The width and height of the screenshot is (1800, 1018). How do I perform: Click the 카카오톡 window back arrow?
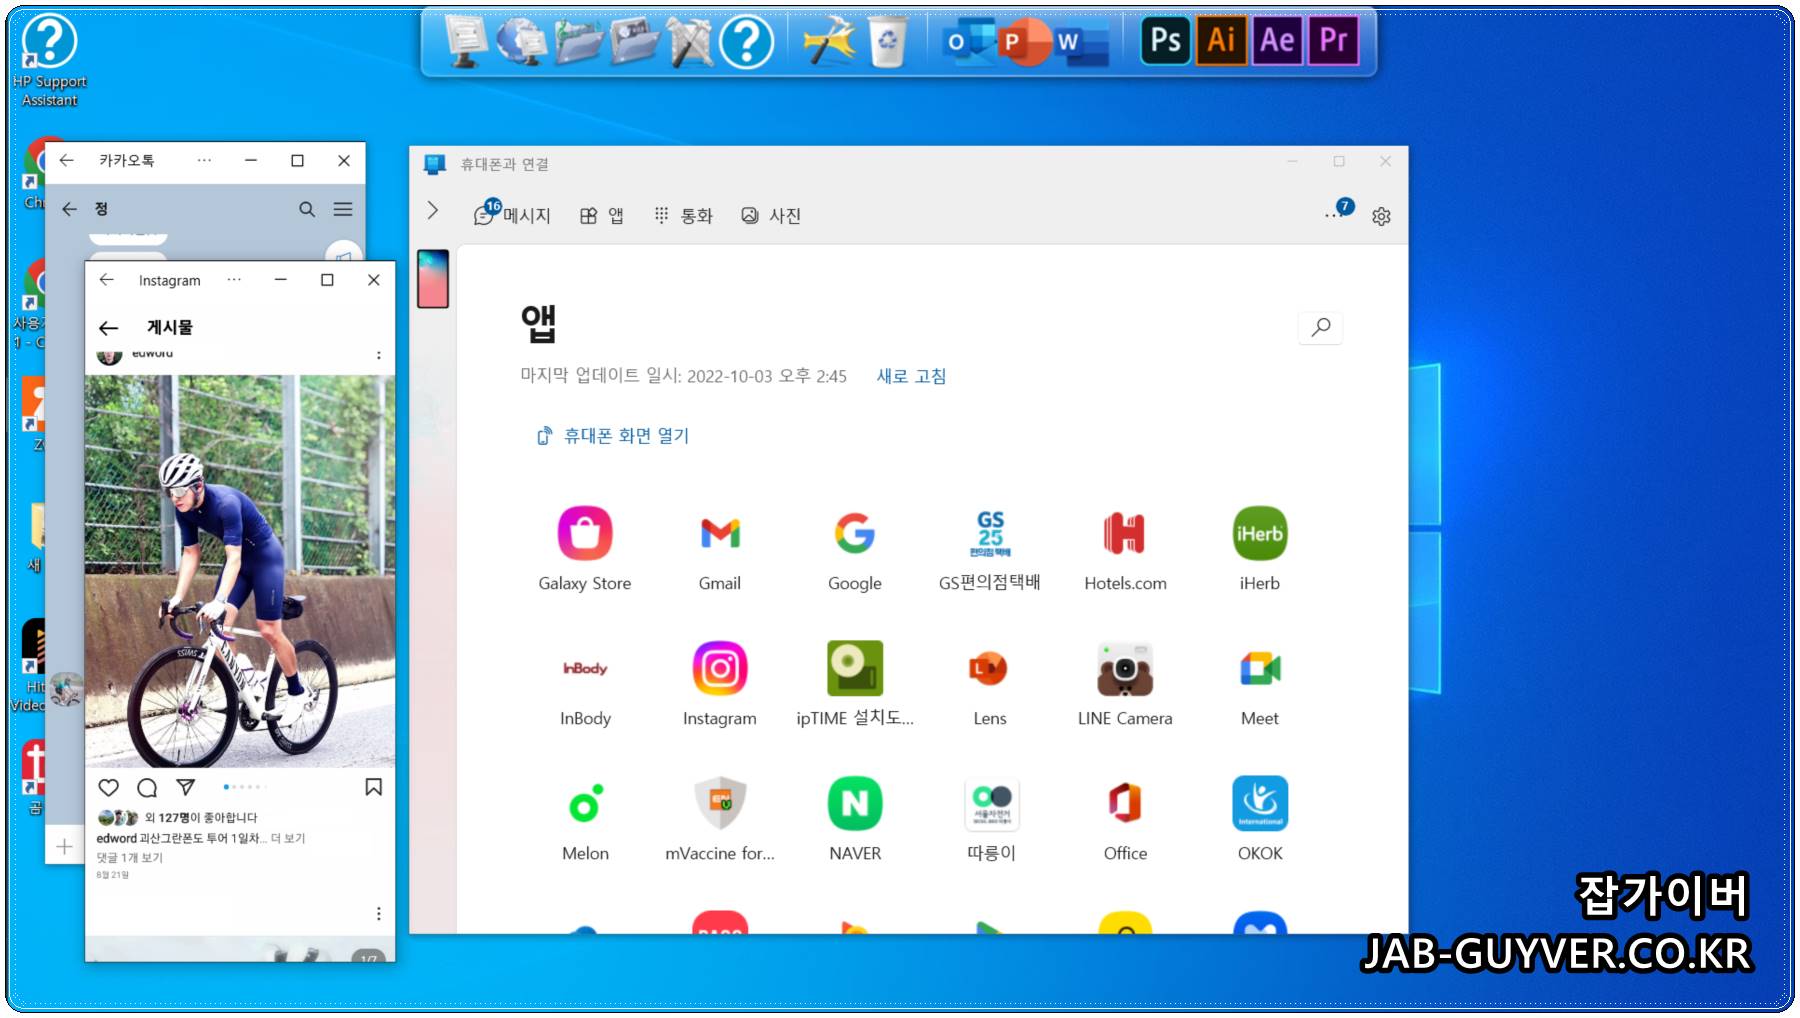67,160
